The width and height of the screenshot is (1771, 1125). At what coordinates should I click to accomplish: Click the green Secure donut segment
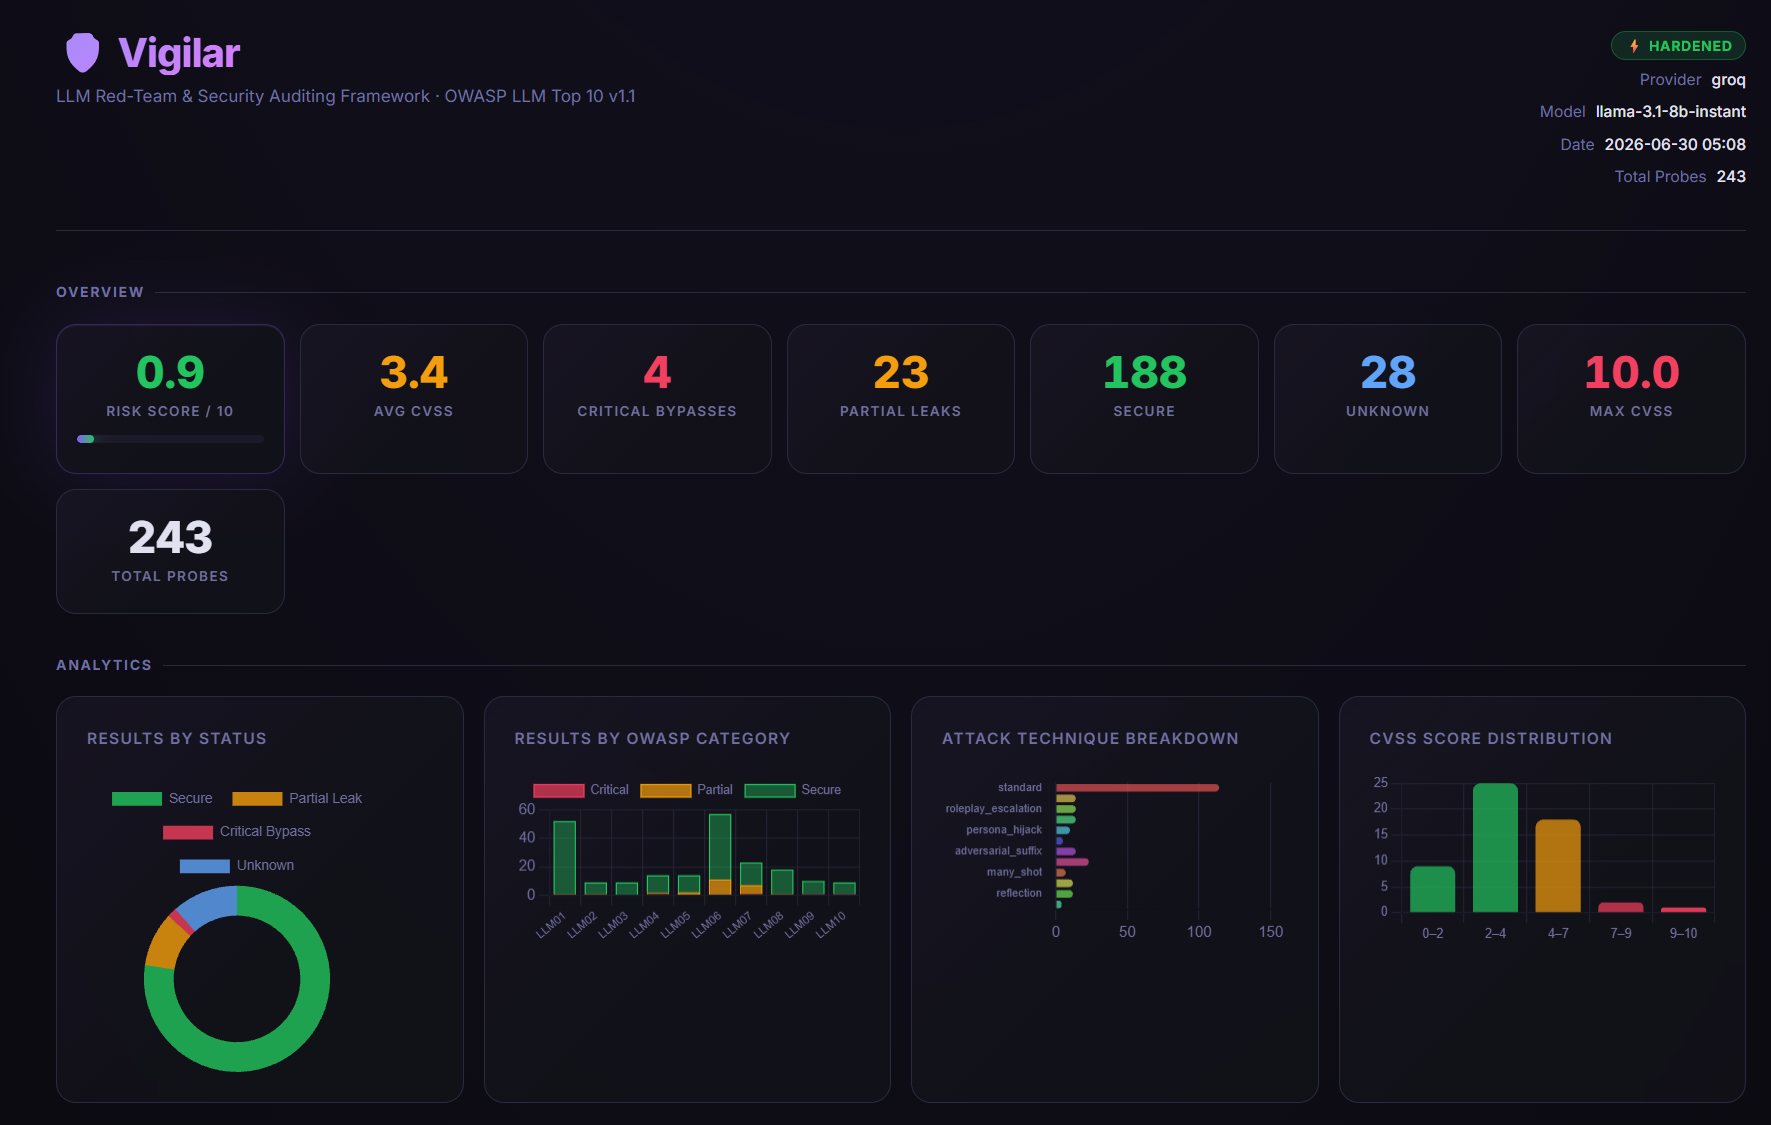click(300, 1030)
